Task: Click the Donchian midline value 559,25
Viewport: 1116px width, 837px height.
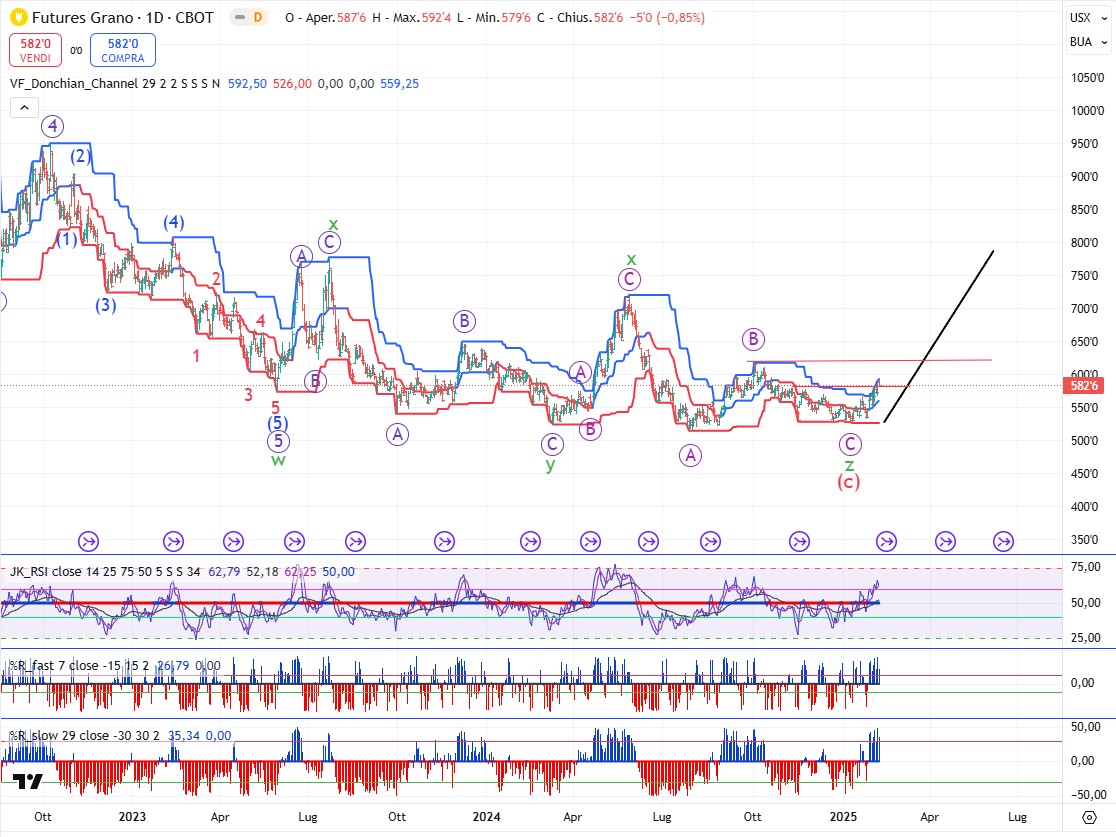Action: [x=399, y=83]
